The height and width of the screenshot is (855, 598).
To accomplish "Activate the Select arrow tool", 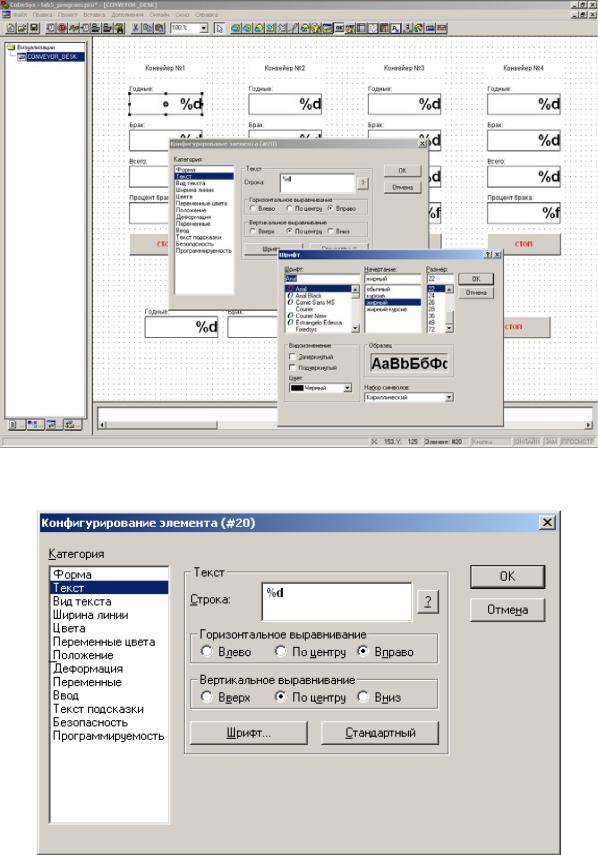I will click(x=219, y=28).
